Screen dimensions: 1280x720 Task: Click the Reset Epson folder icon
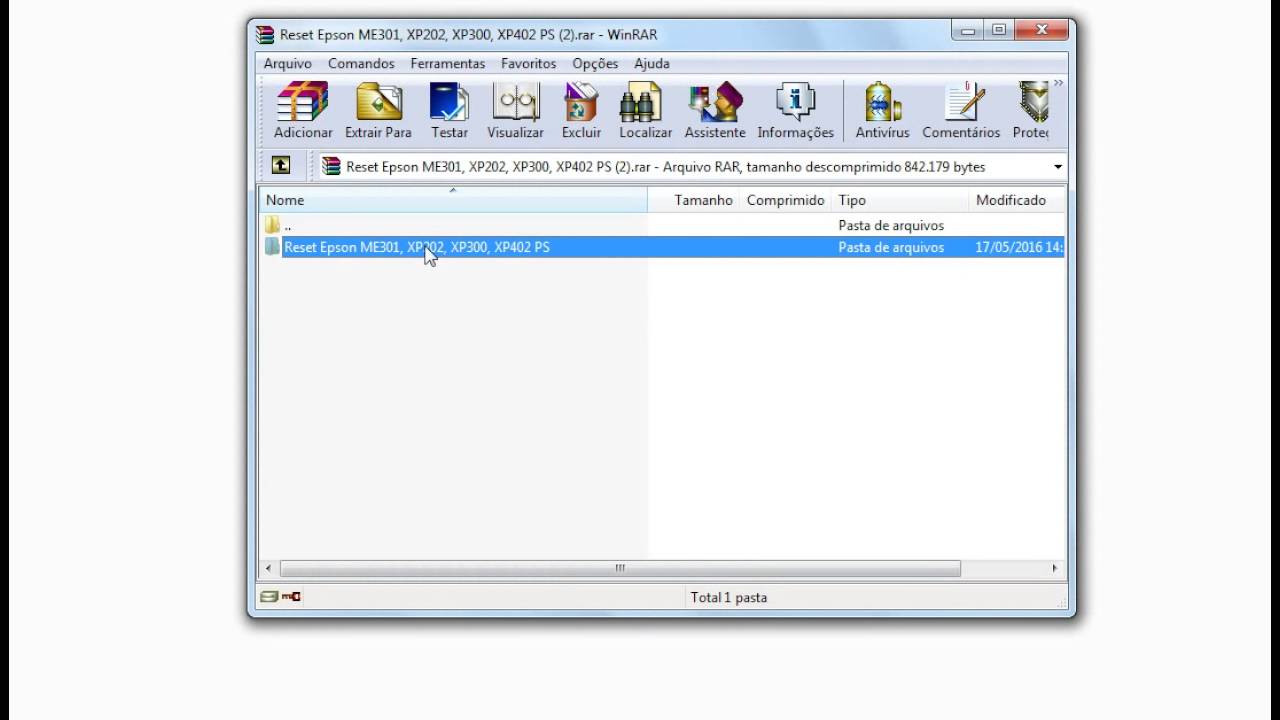click(x=273, y=247)
